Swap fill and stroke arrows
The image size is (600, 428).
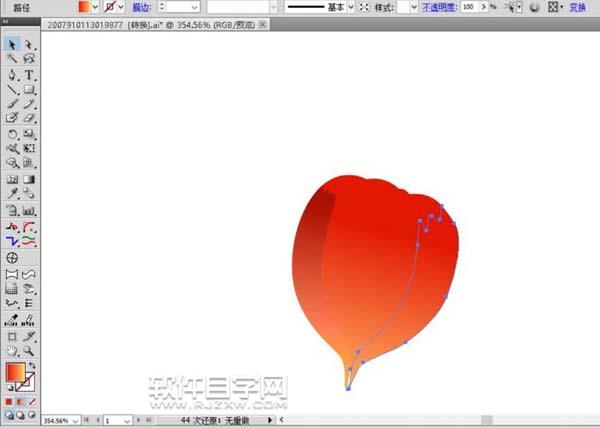click(x=32, y=365)
